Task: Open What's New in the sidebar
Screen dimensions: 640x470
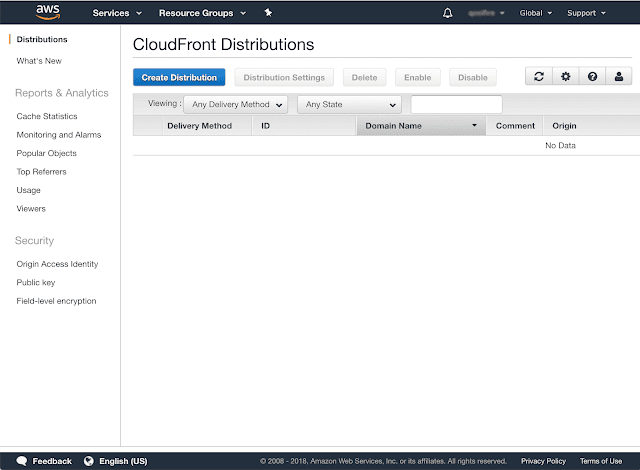Action: coord(39,61)
